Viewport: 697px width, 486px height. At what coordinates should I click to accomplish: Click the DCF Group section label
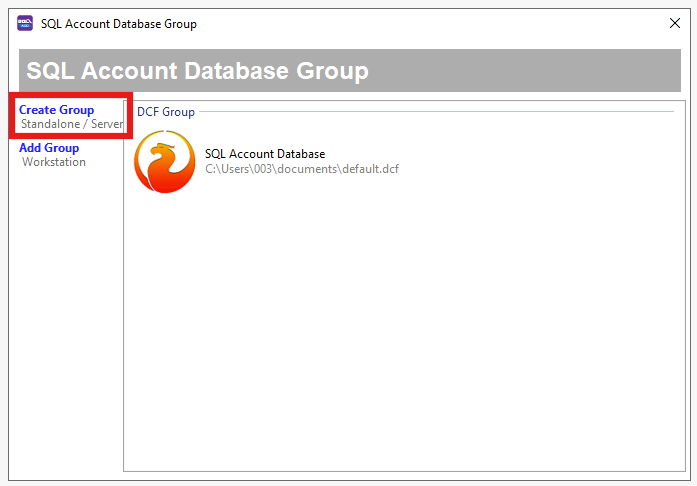166,112
